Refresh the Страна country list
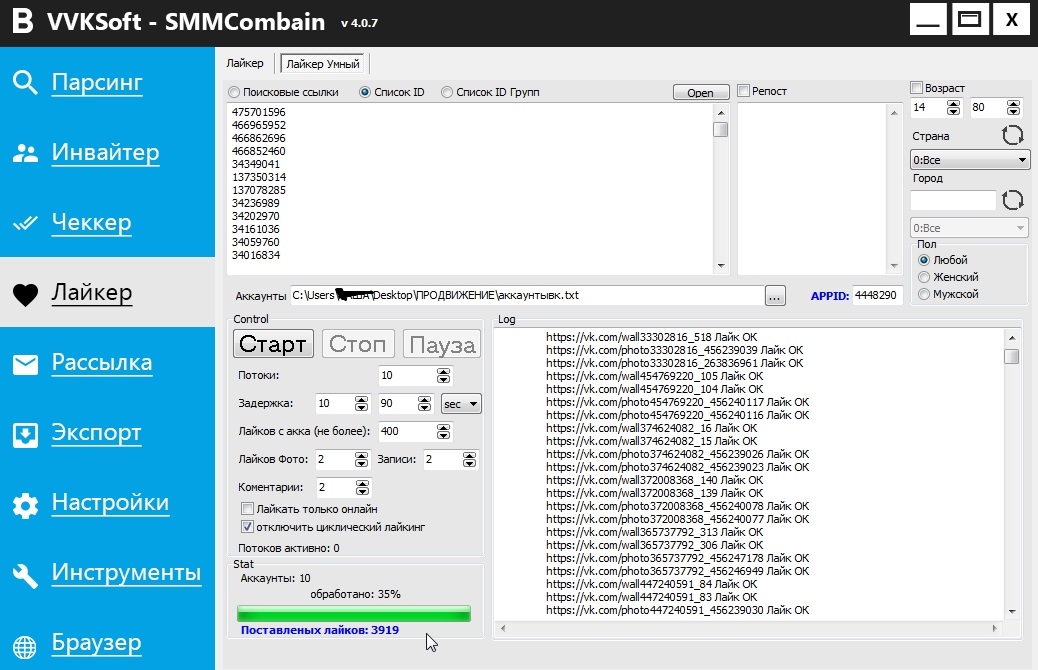This screenshot has width=1038, height=670. [x=1013, y=136]
